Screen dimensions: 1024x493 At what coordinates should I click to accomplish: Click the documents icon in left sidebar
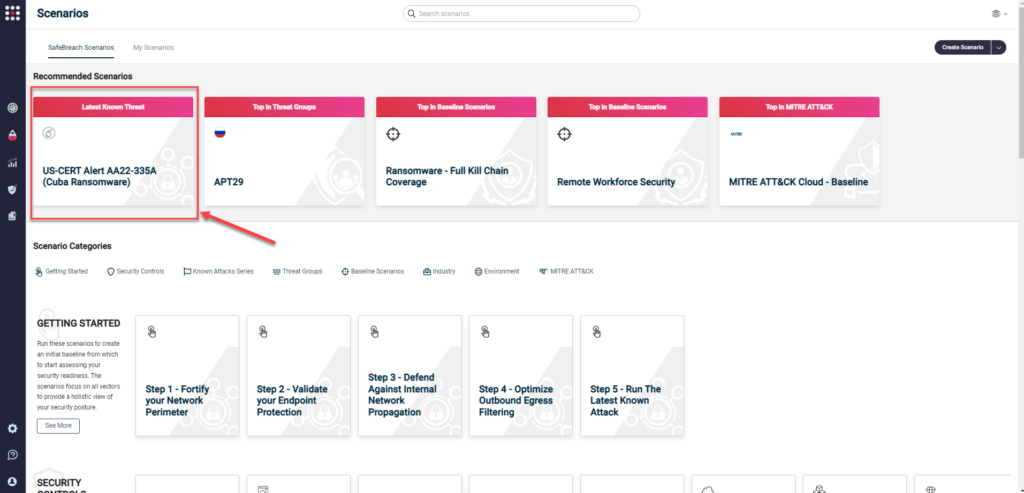coord(12,215)
